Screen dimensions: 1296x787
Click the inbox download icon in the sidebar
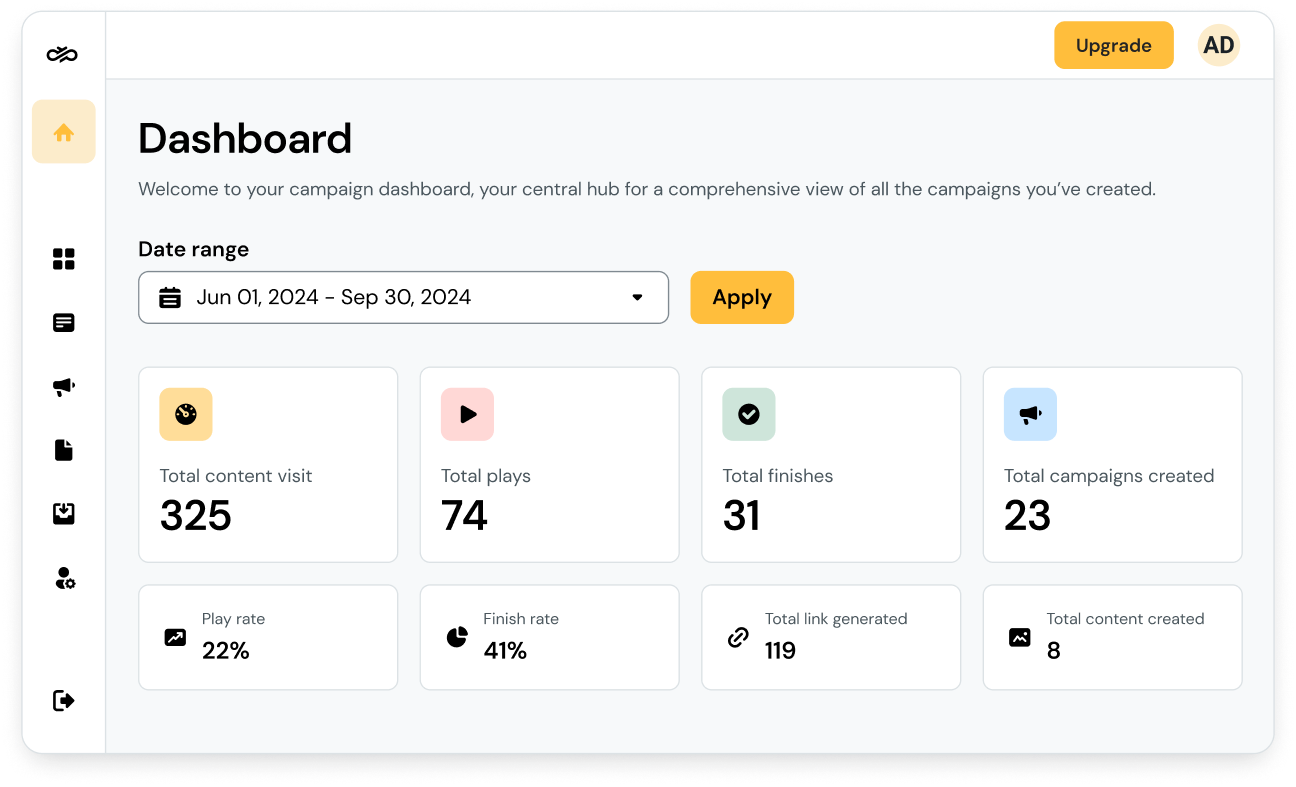point(63,513)
